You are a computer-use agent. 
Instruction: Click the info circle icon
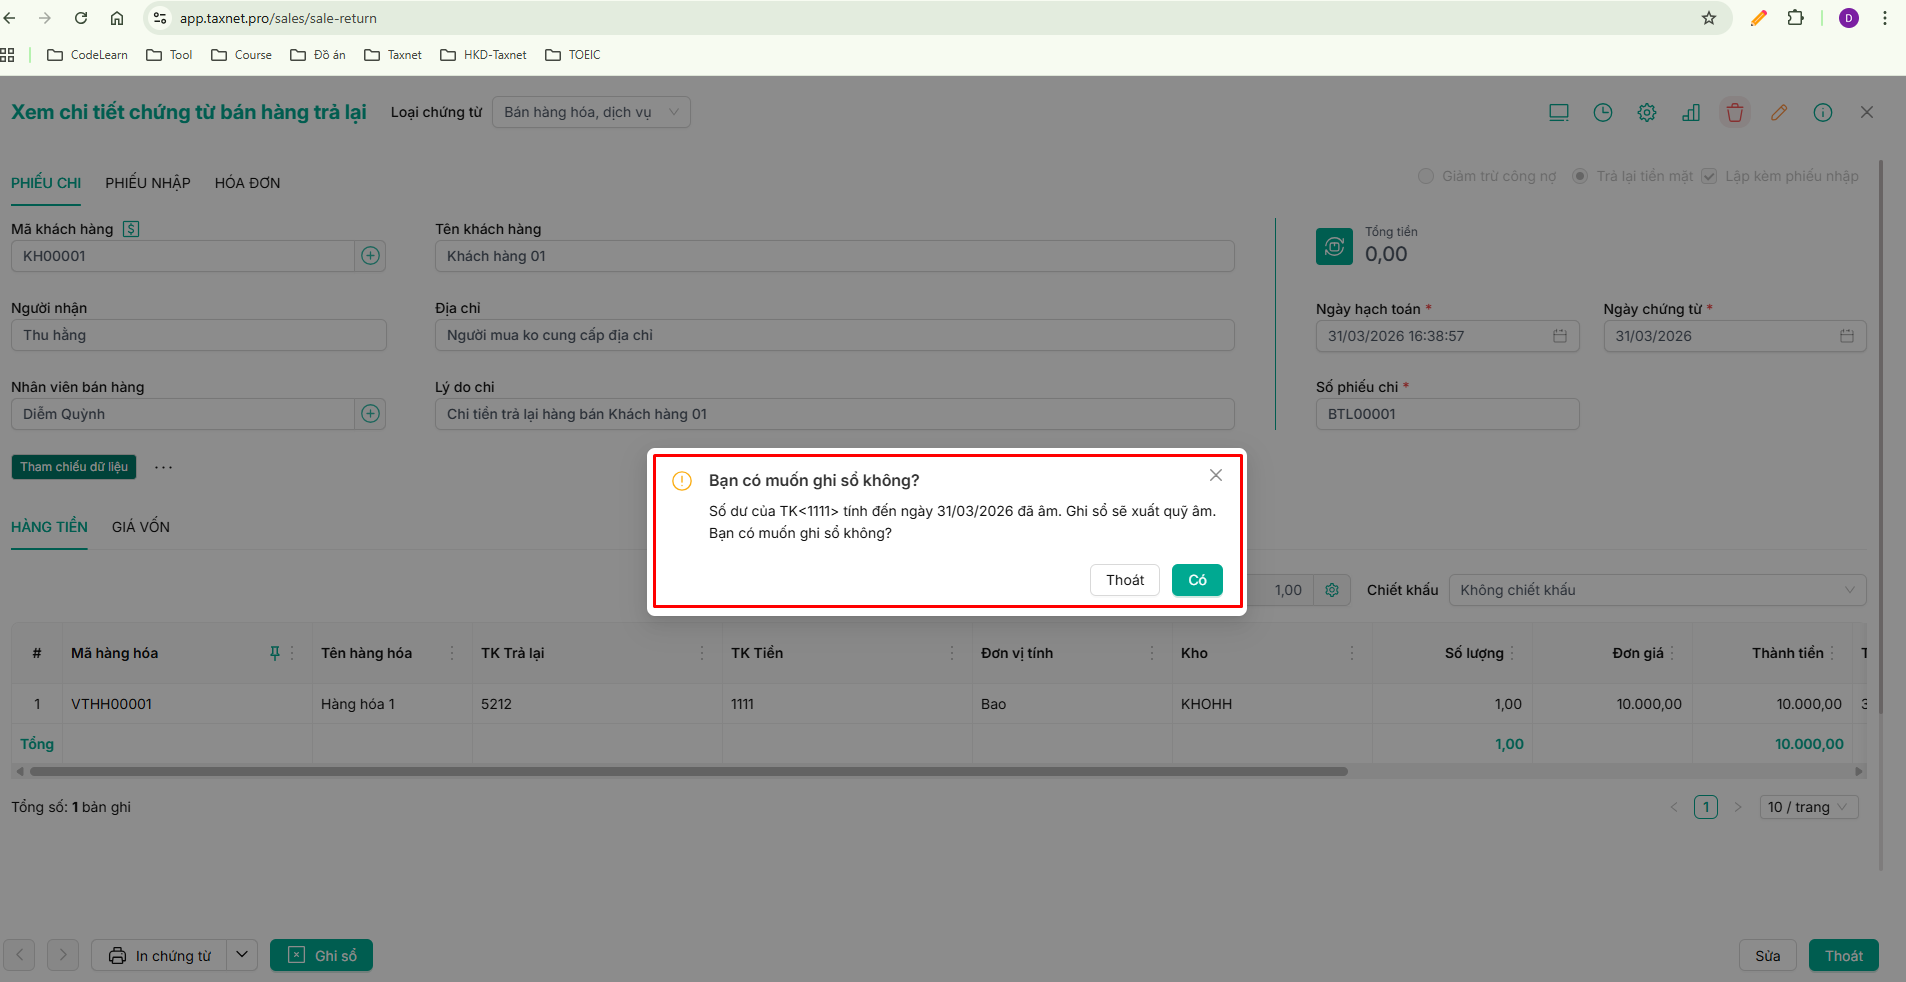tap(1823, 113)
